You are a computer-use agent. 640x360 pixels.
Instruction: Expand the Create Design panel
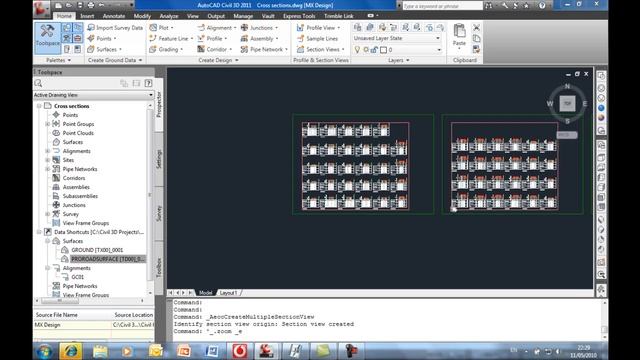tap(237, 60)
